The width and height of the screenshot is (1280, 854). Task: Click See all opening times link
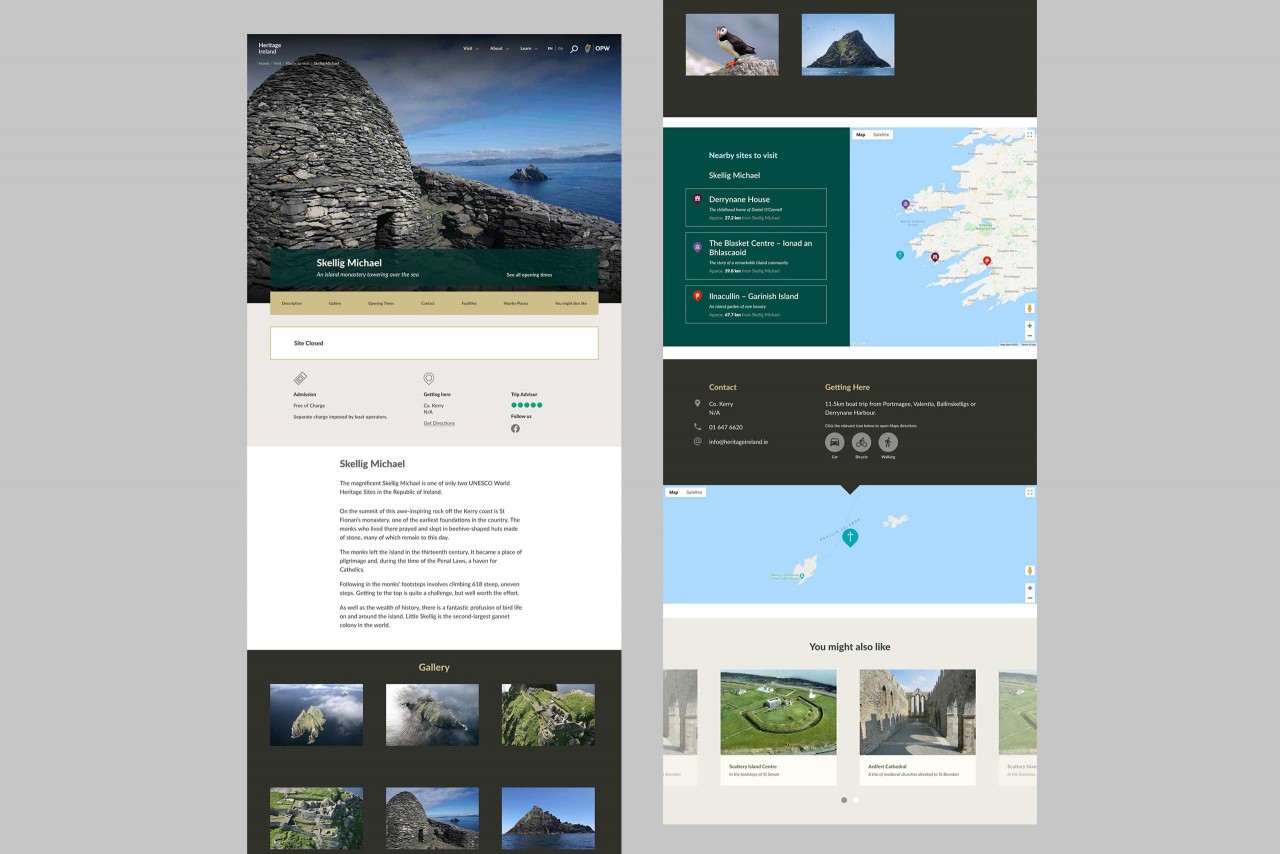(529, 274)
